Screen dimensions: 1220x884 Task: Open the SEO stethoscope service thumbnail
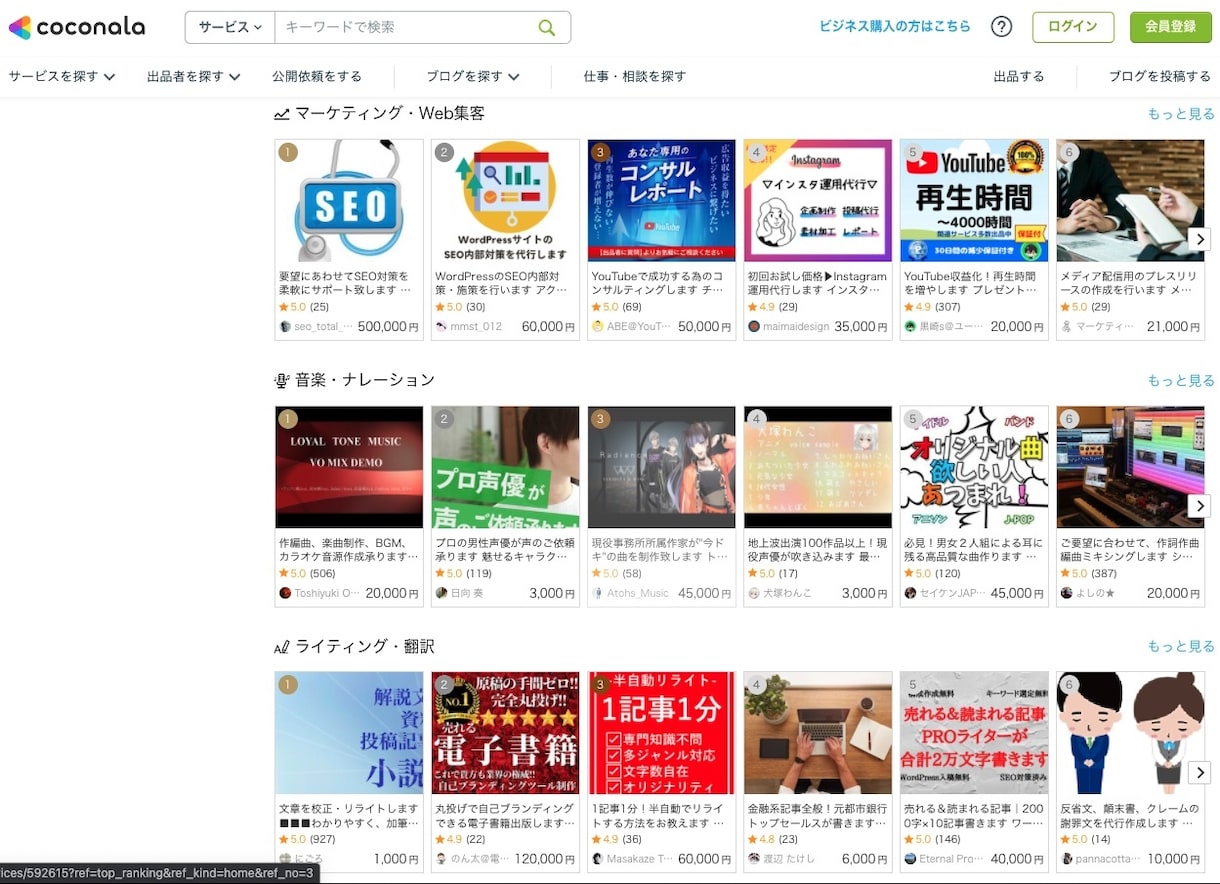[349, 201]
